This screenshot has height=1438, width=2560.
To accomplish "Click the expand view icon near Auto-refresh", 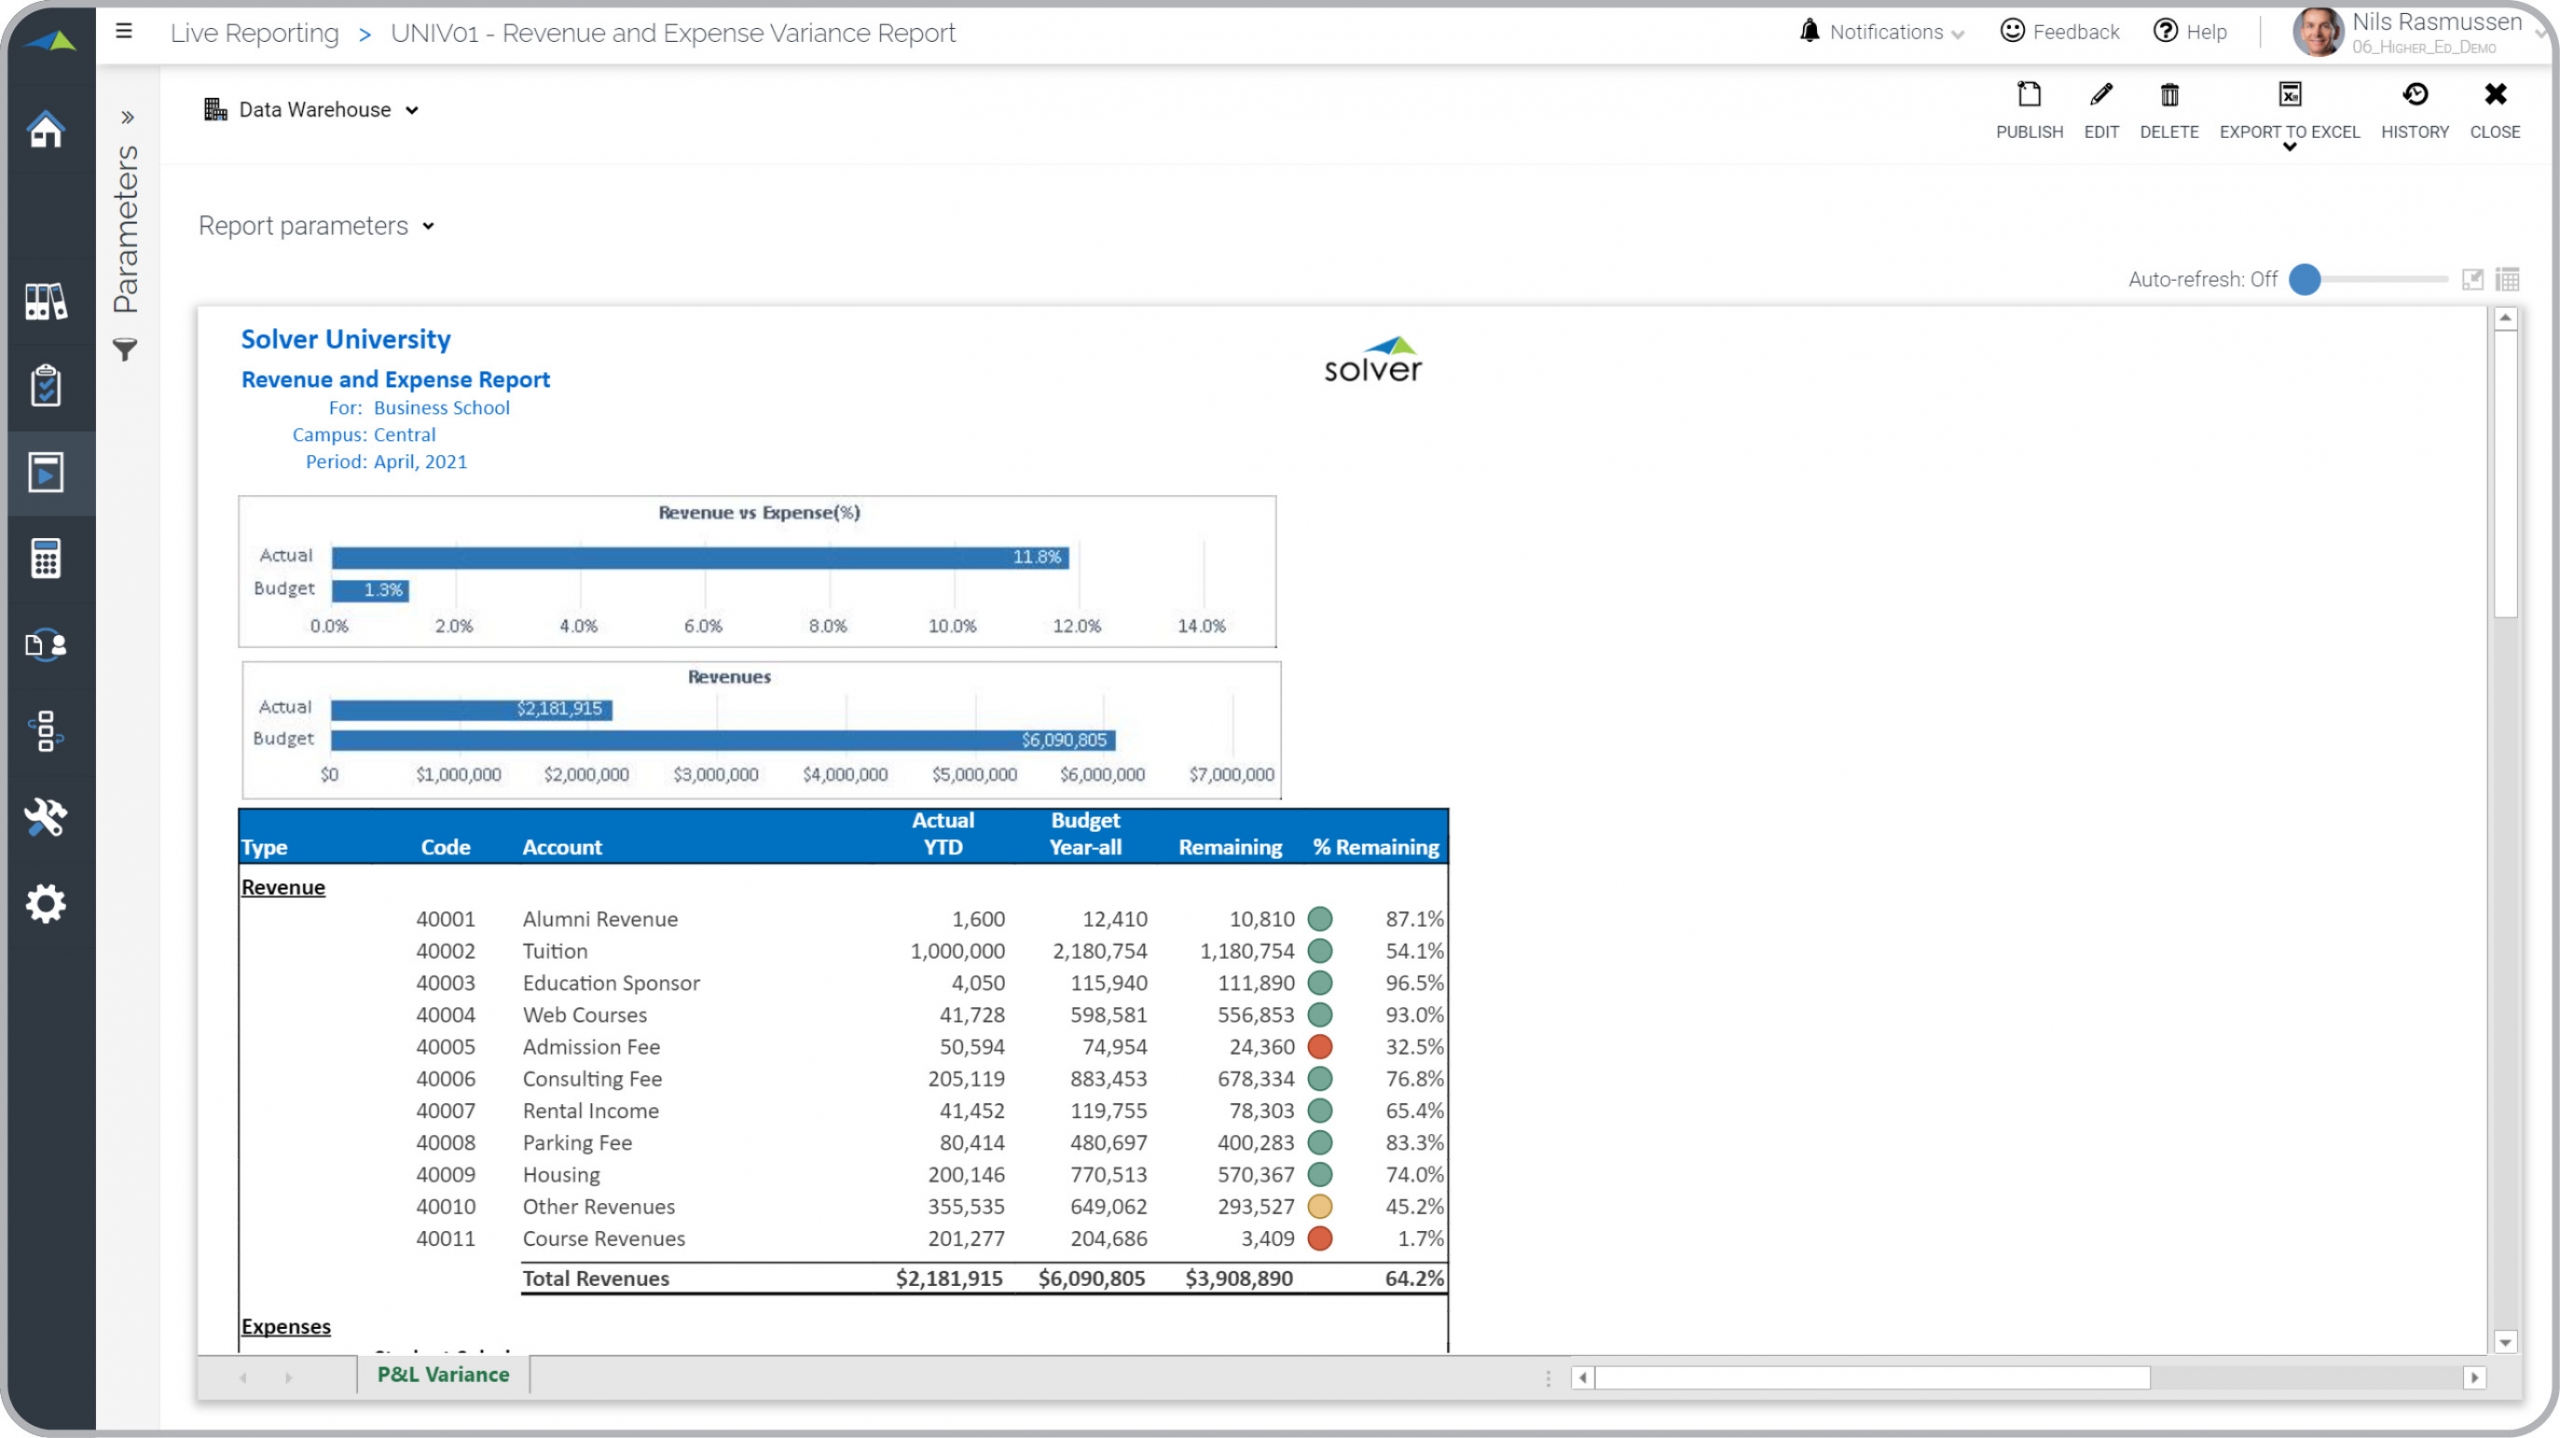I will (2472, 279).
